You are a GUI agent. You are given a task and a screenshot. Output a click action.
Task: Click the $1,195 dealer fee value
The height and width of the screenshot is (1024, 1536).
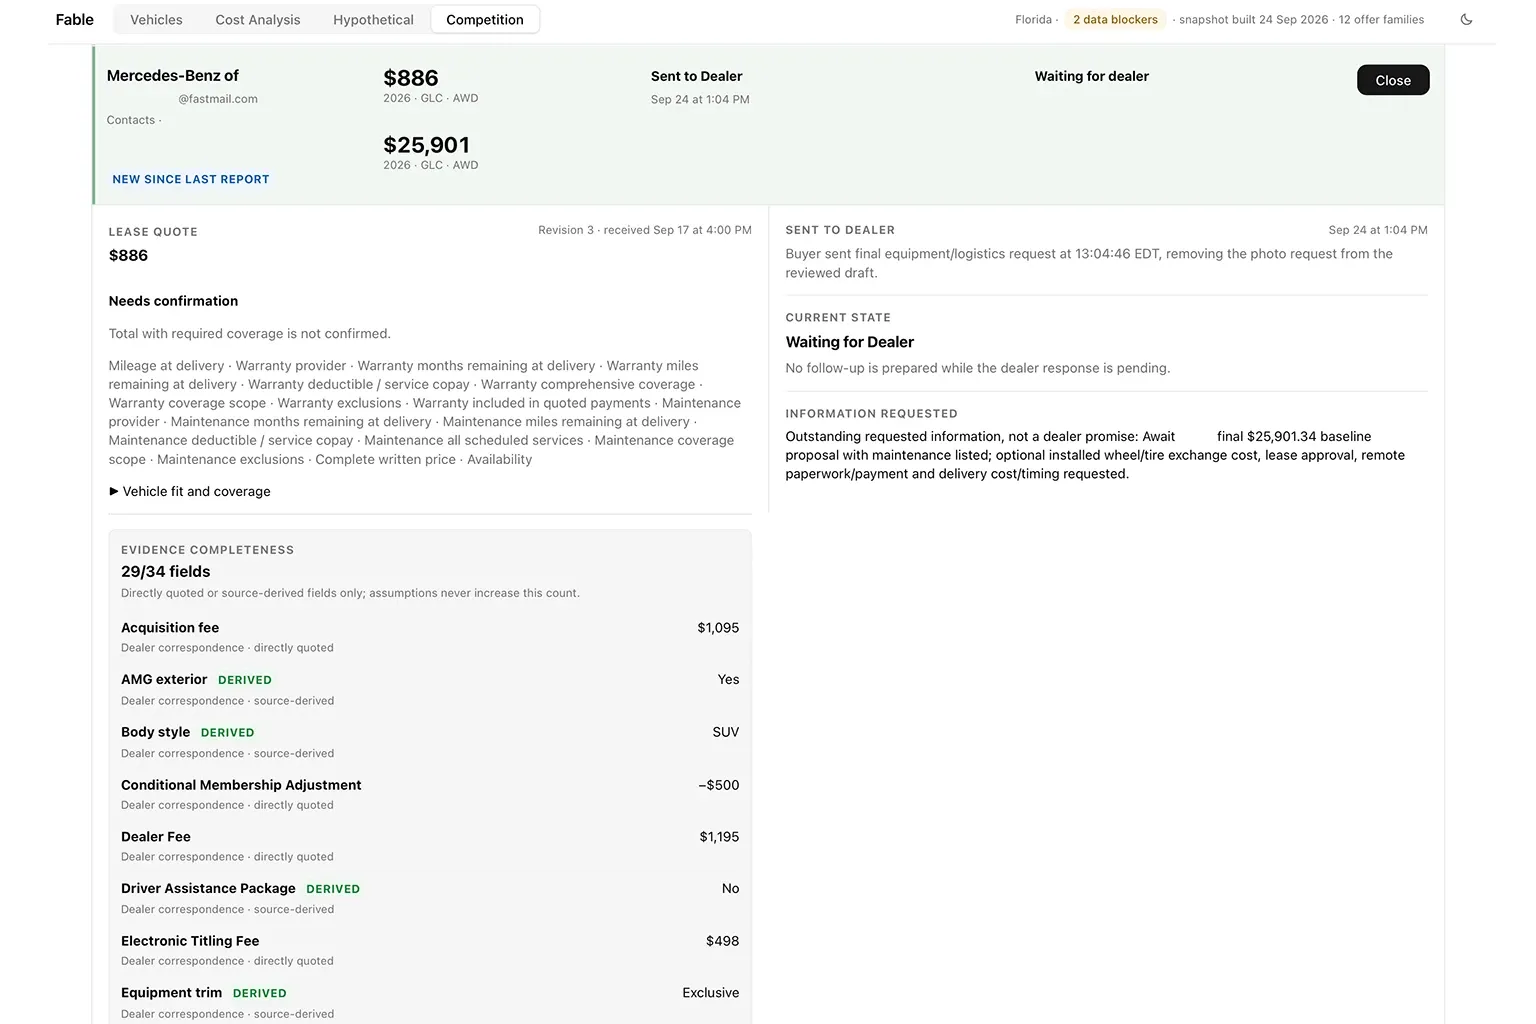point(719,837)
